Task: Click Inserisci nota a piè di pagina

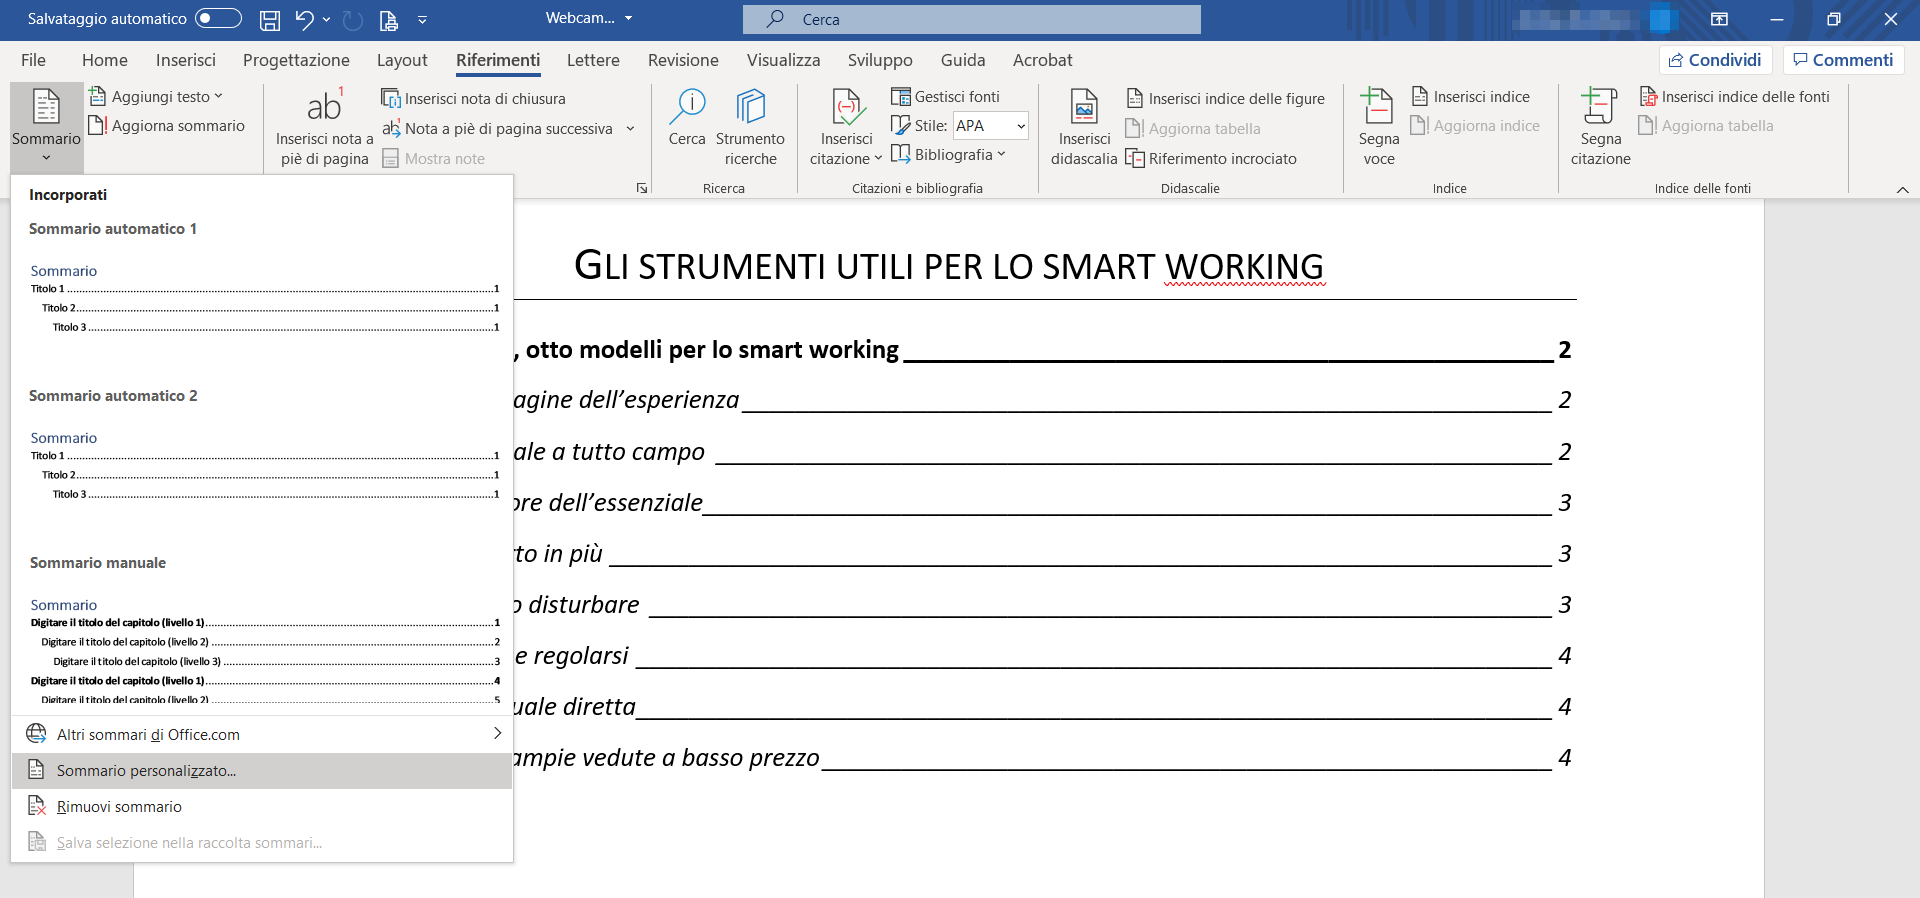Action: 324,127
